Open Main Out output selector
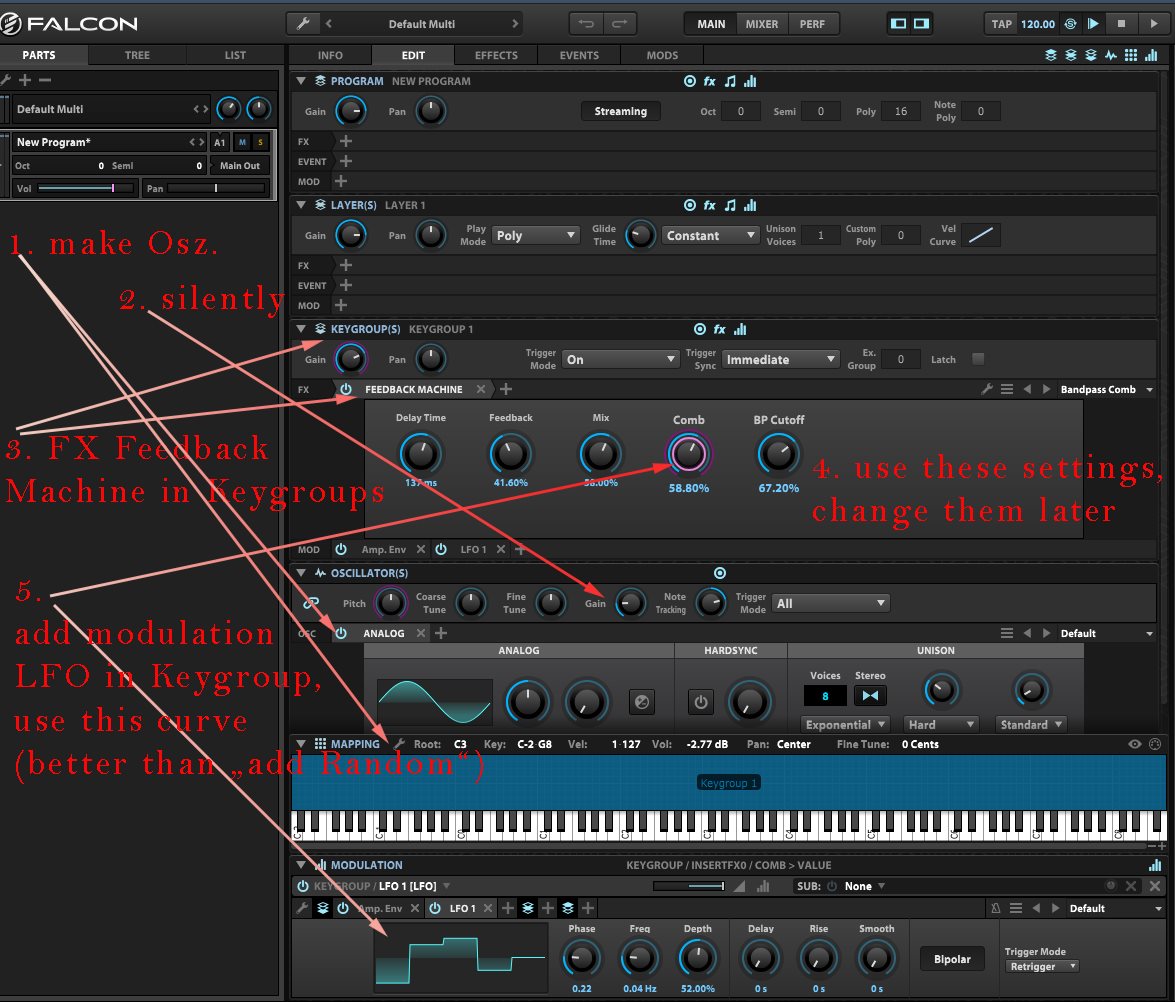The height and width of the screenshot is (1002, 1175). point(240,166)
